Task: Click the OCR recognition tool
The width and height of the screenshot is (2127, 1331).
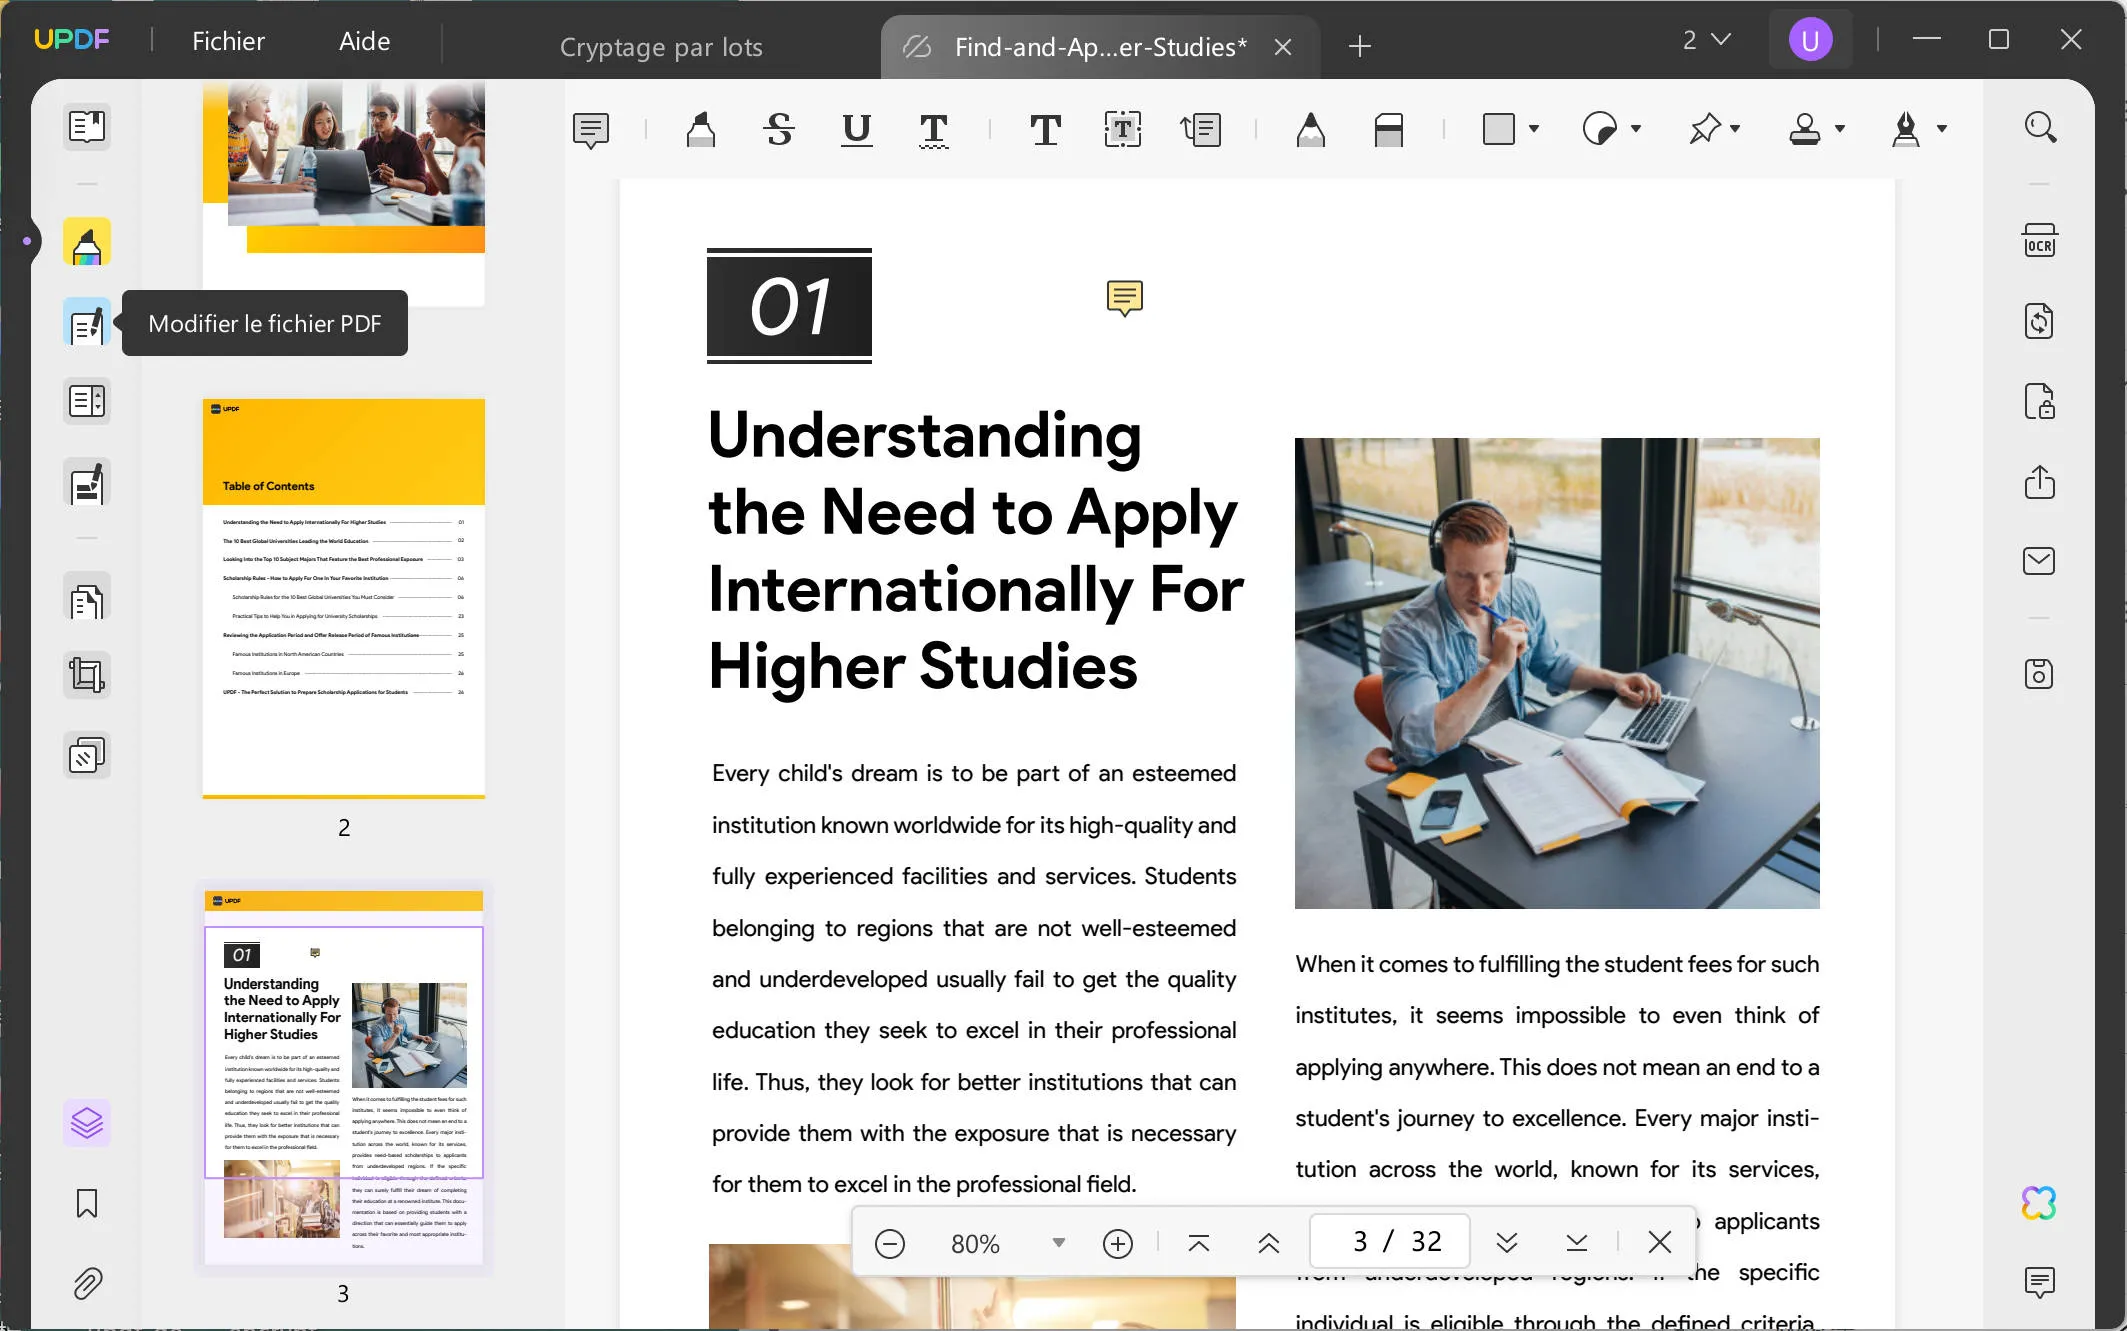Action: pos(2040,241)
